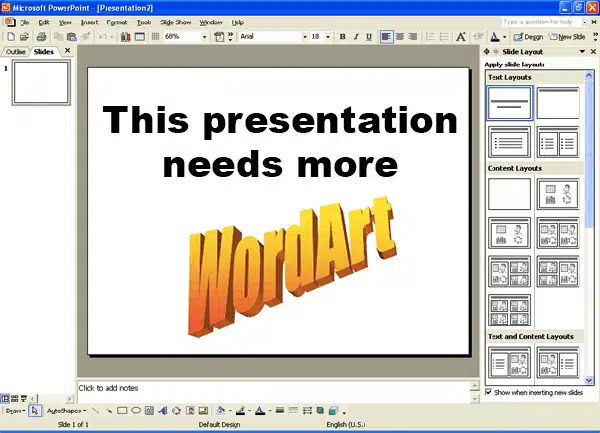
Task: Switch to Slide Sorter view
Action: 15,399
